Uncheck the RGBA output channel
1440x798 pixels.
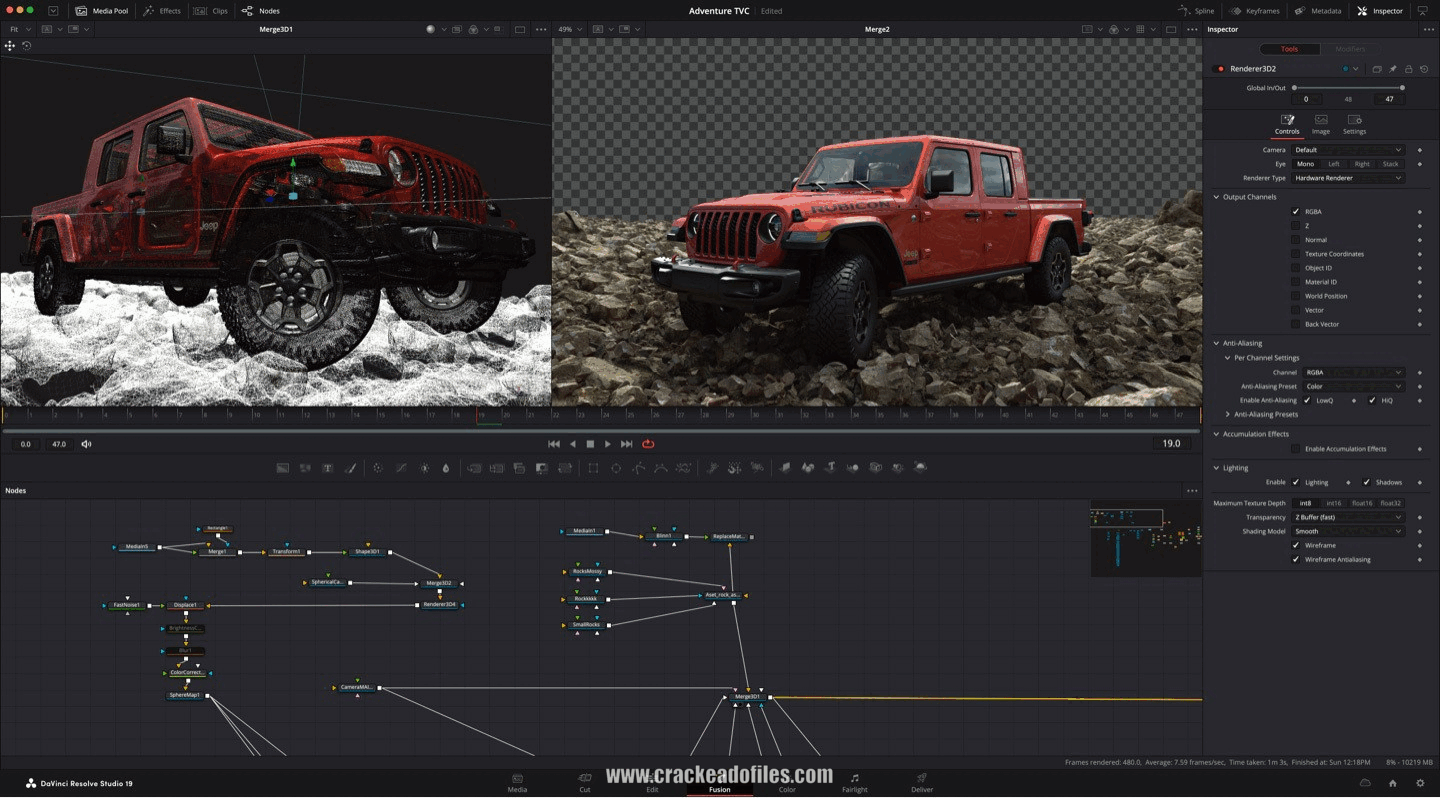(x=1296, y=212)
